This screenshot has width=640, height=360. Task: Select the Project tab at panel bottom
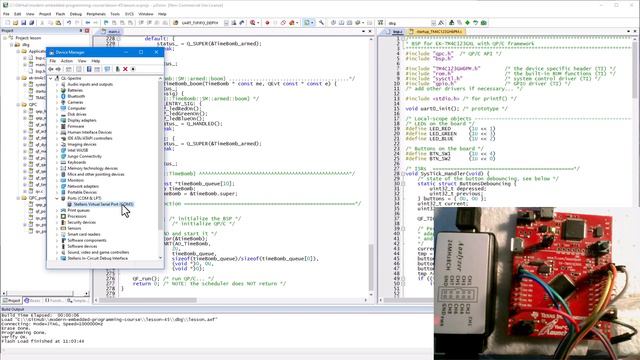coord(11,300)
